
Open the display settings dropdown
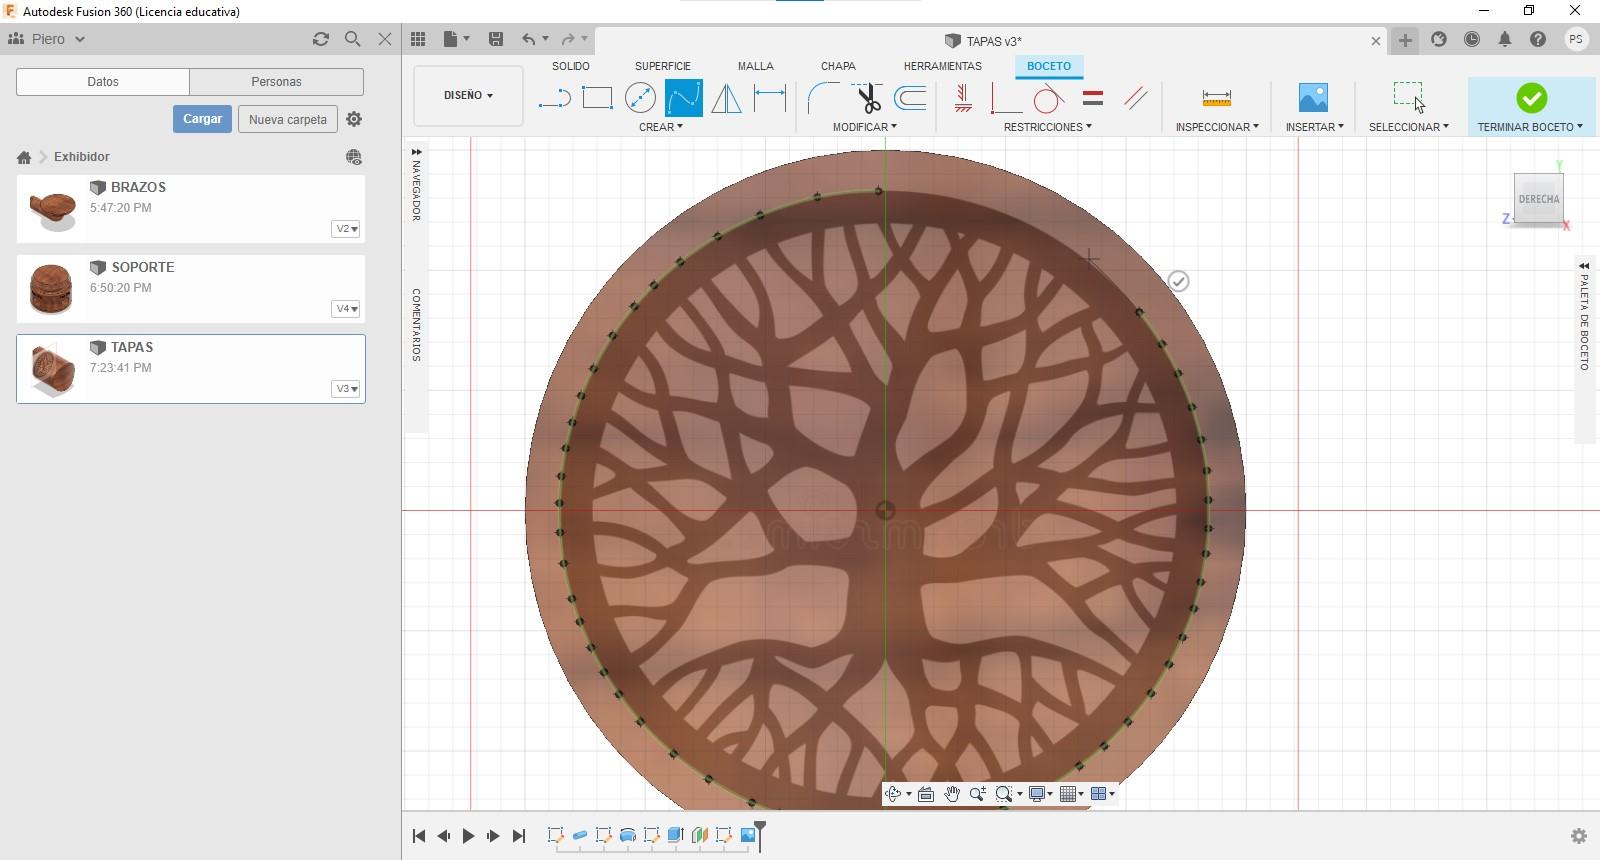(1041, 794)
